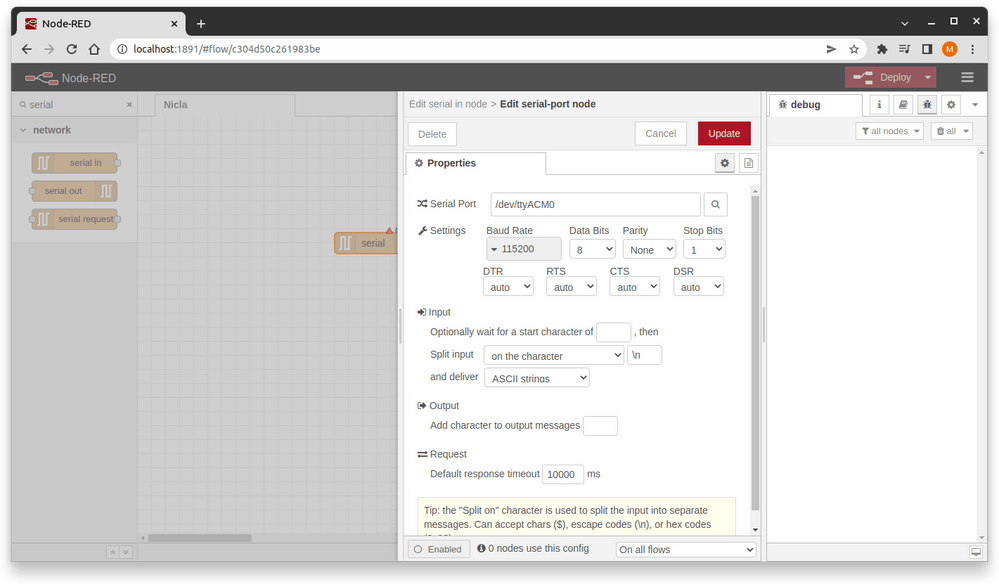Select the serial in palette node
Screen dimensions: 999x584
point(75,163)
